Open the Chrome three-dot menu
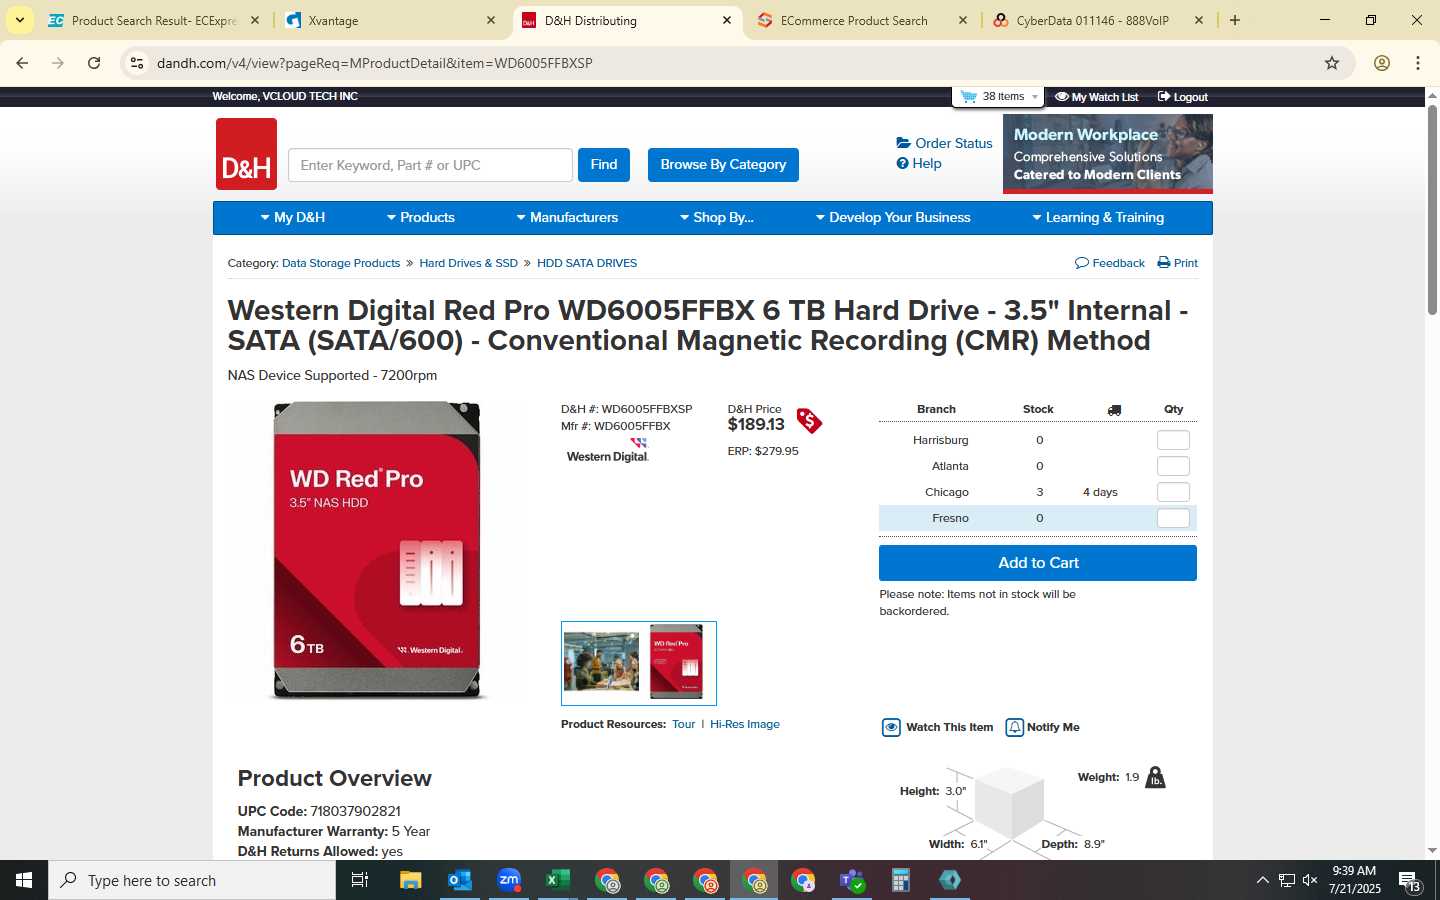This screenshot has height=900, width=1440. [x=1418, y=63]
